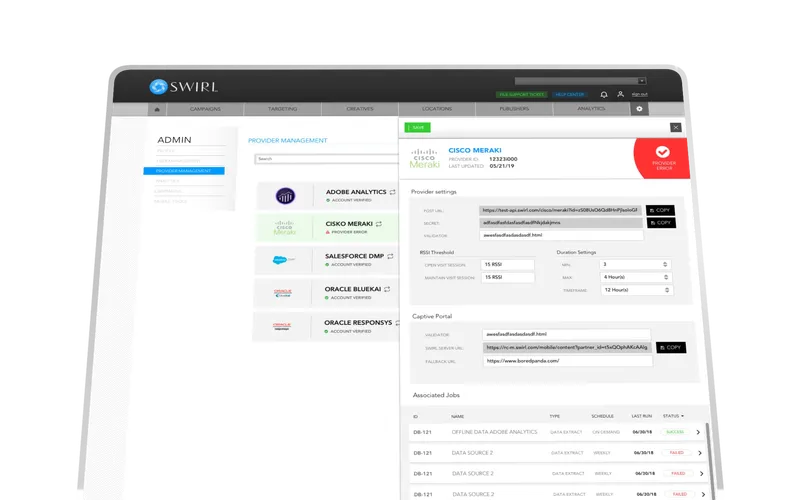Click the Fallback URL field
Viewport: 800px width, 500px height.
pos(567,361)
